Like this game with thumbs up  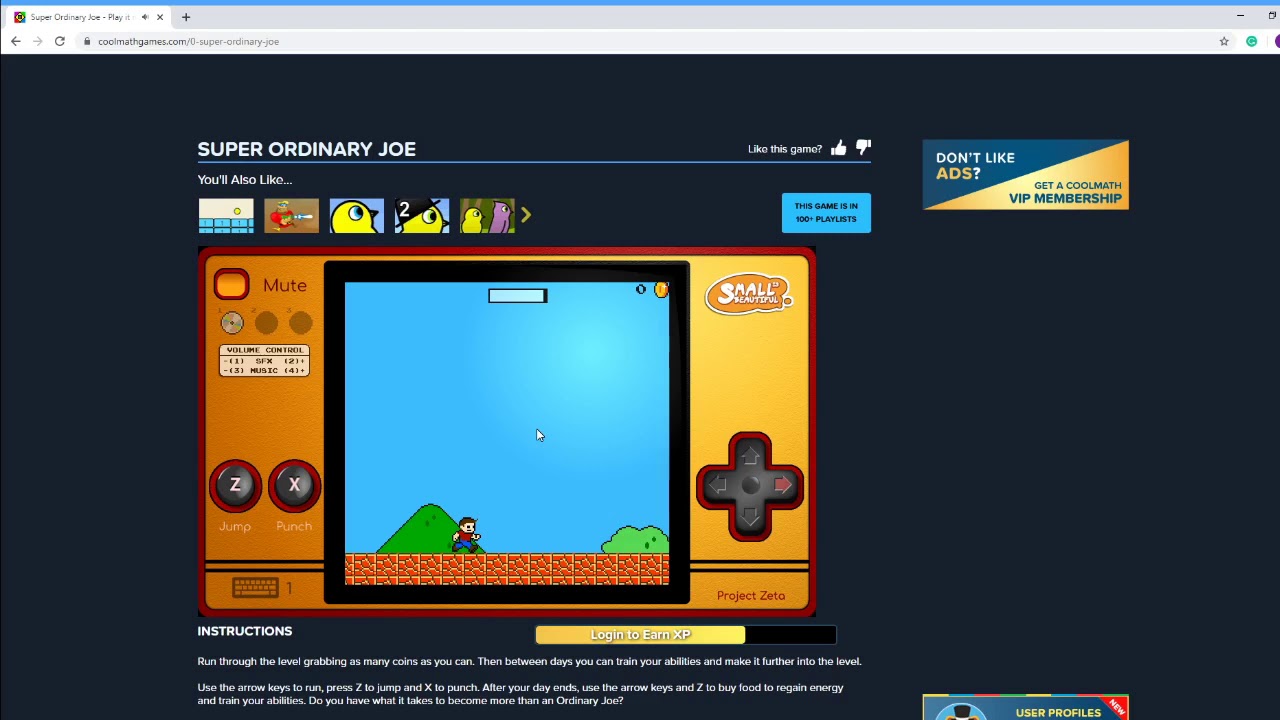[x=838, y=149]
